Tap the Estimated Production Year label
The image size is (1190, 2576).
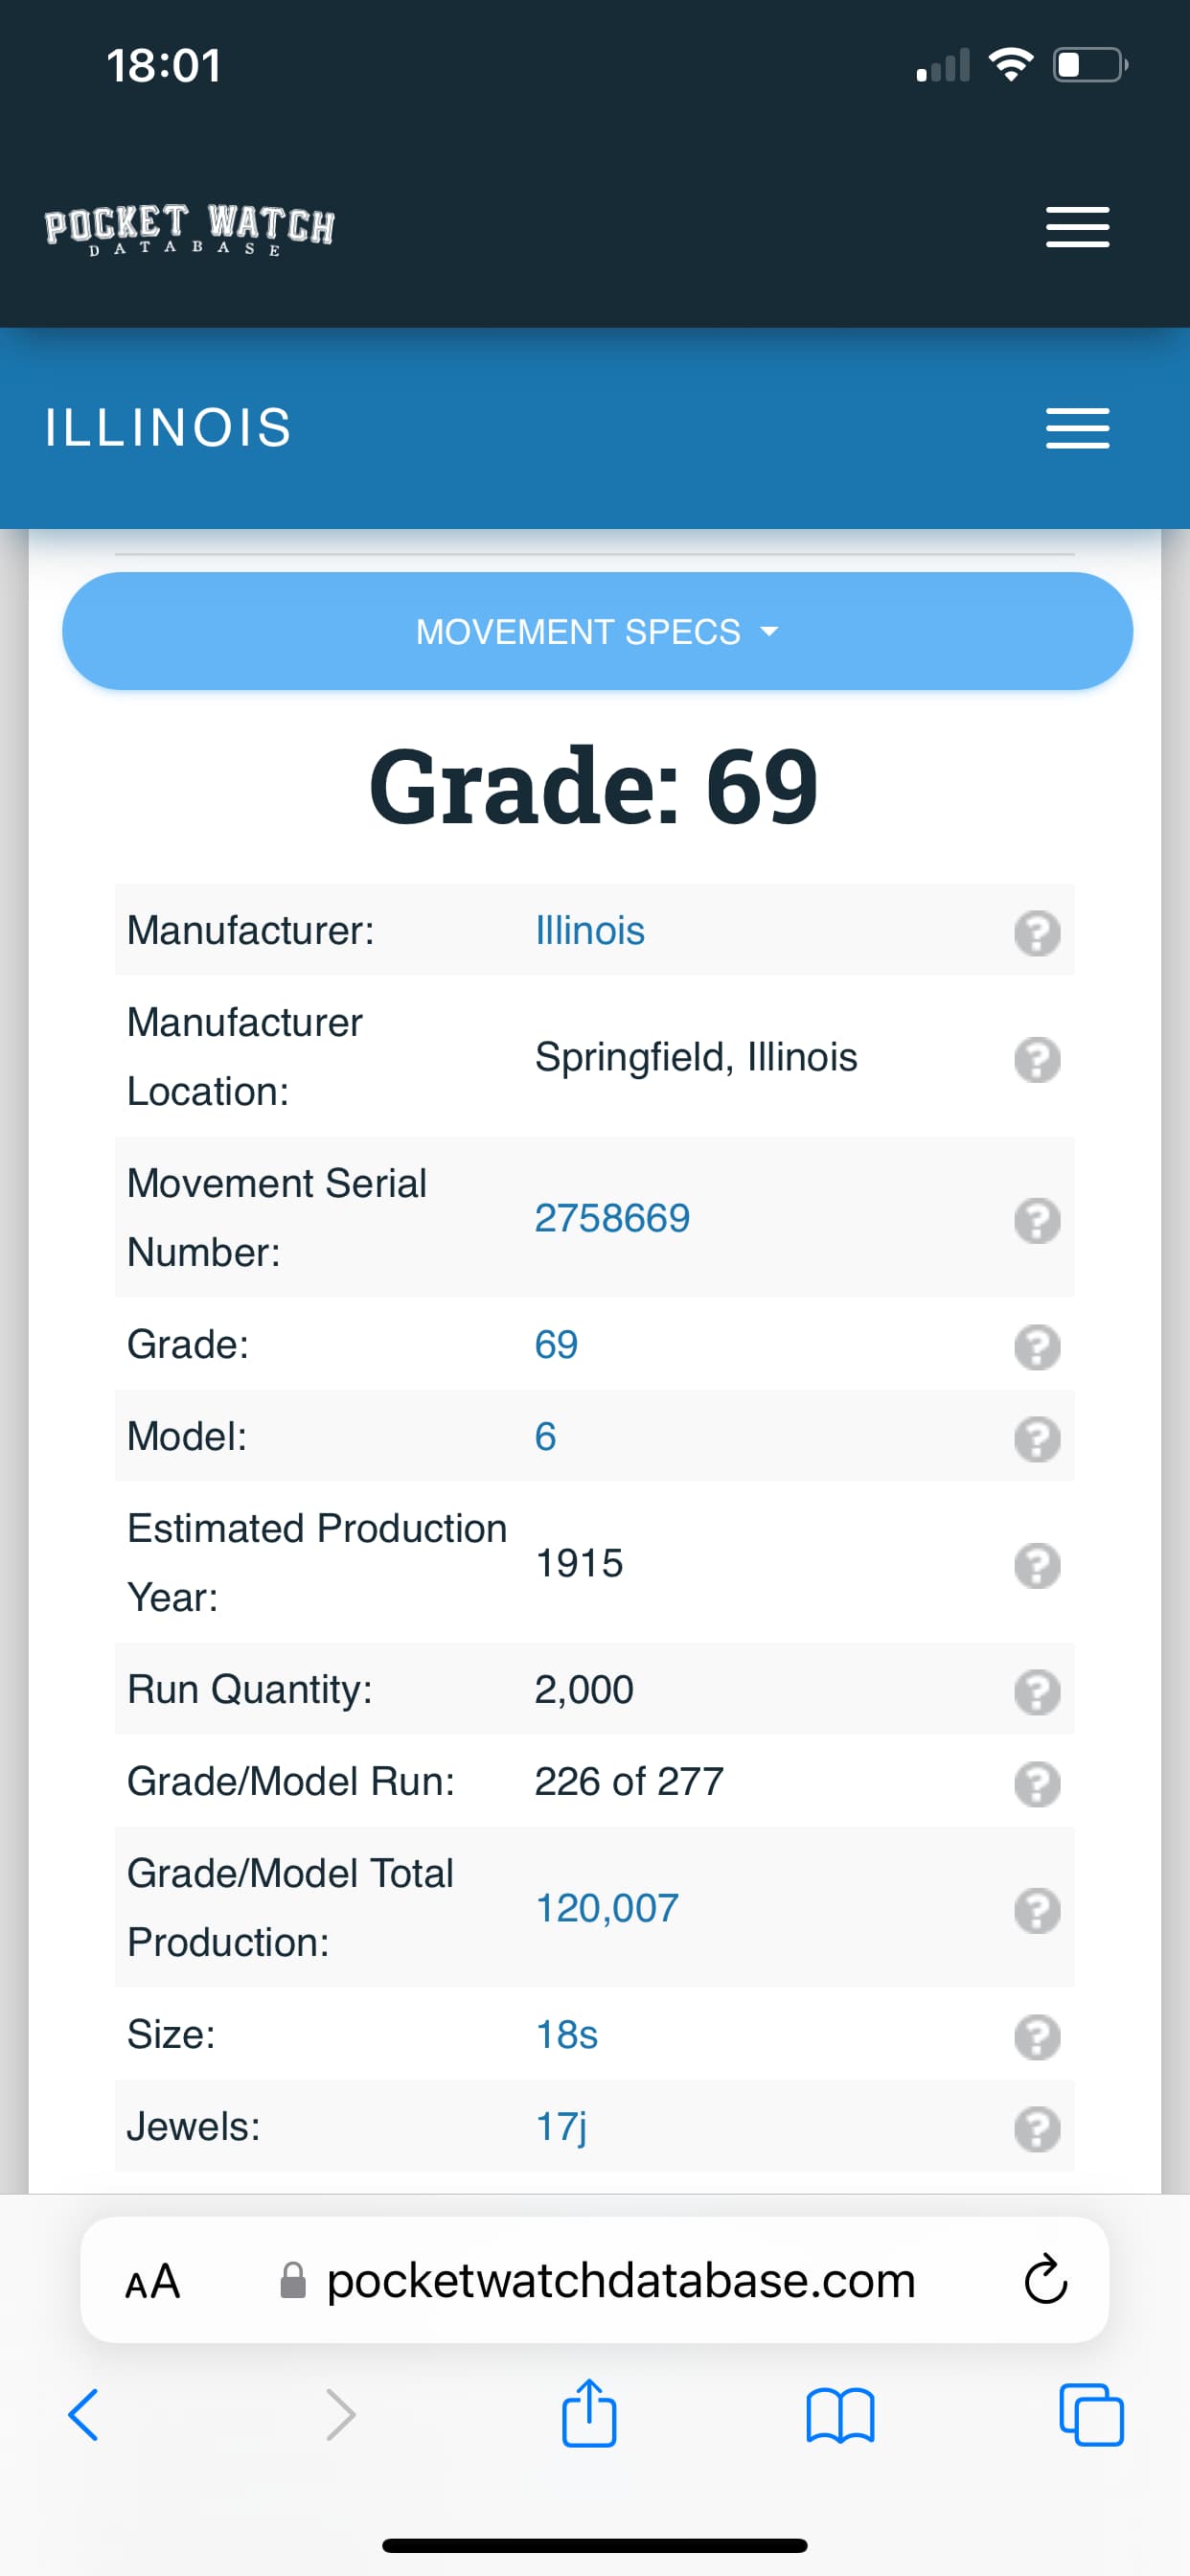click(x=317, y=1563)
